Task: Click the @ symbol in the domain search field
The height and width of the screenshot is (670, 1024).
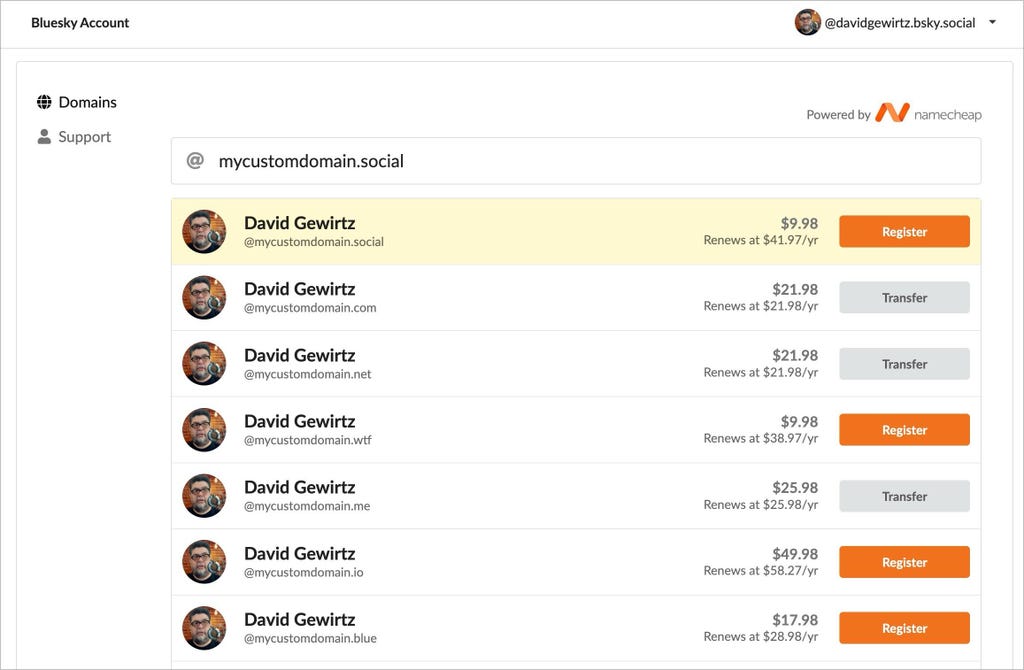Action: (x=195, y=160)
